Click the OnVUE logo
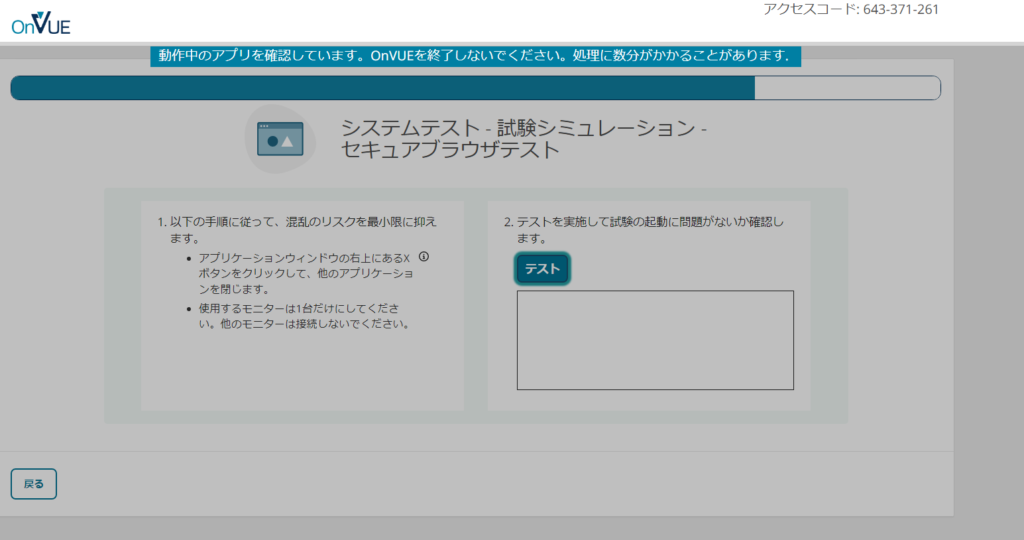Viewport: 1024px width, 540px height. [41, 22]
